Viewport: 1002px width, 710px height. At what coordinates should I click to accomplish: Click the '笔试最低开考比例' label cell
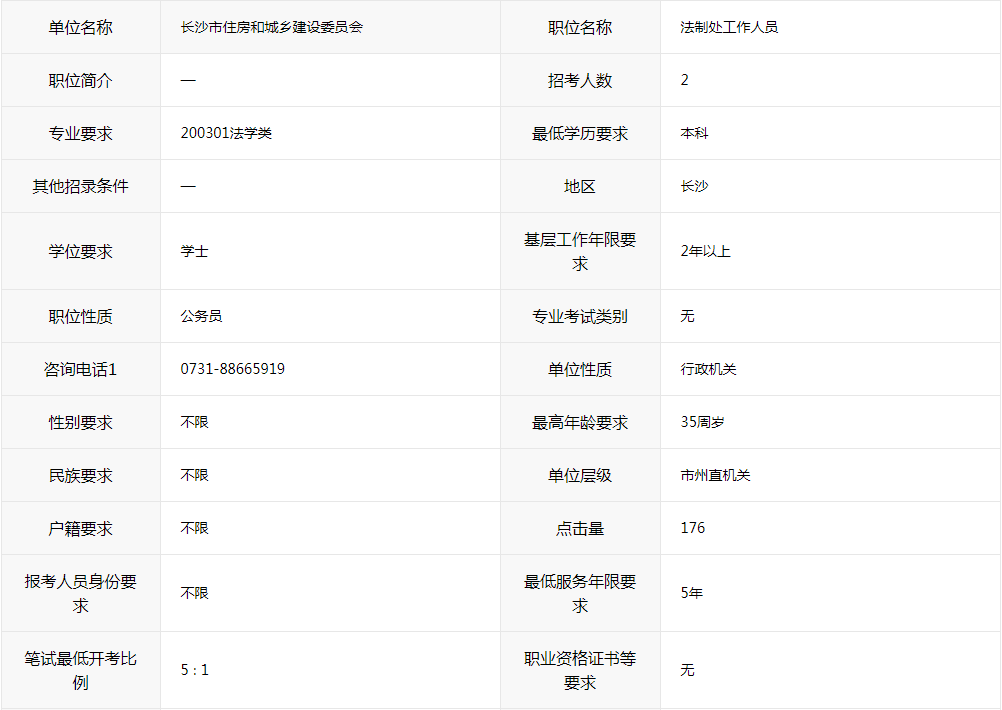[81, 670]
